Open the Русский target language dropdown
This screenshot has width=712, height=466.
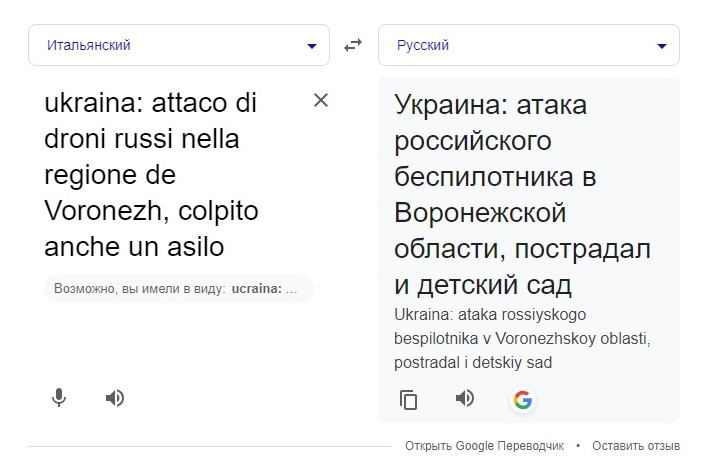tap(528, 45)
